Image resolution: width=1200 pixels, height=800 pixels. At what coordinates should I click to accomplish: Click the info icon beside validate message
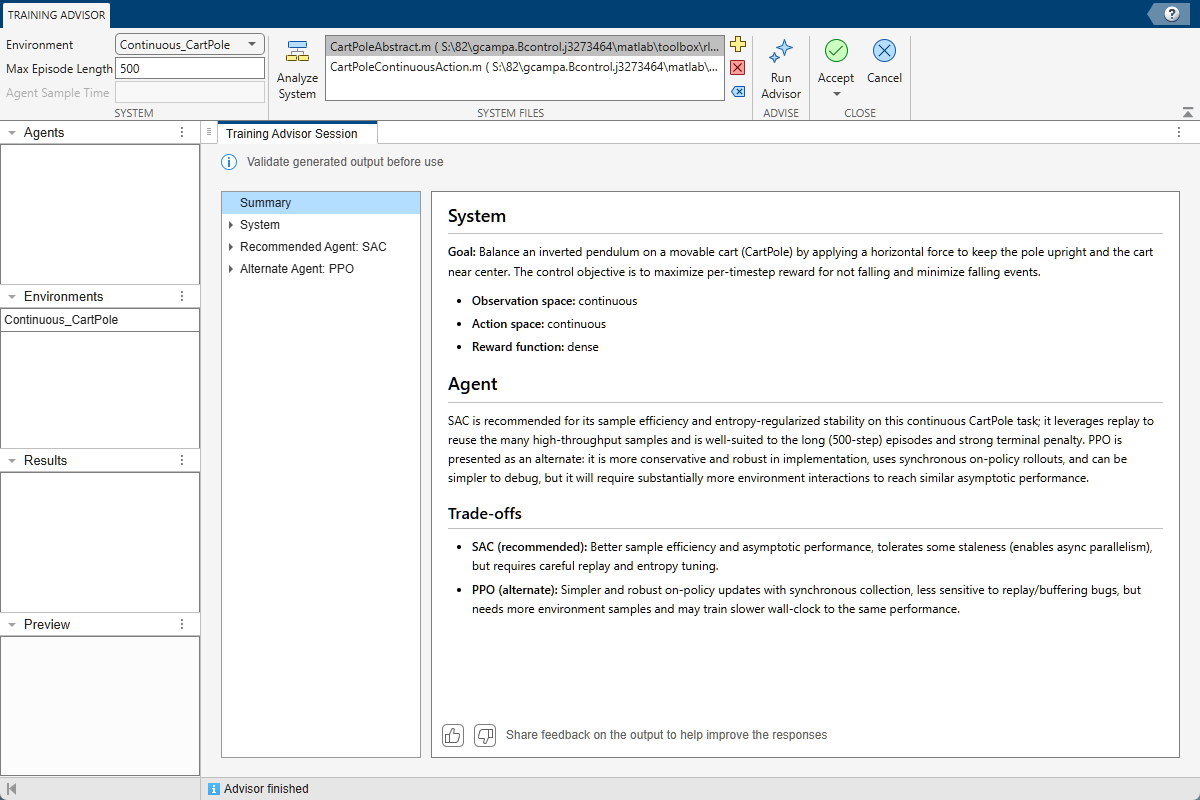[x=229, y=162]
